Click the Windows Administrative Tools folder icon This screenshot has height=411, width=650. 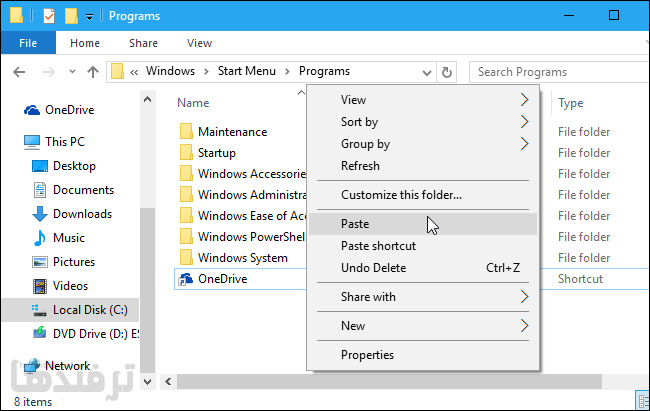(186, 195)
